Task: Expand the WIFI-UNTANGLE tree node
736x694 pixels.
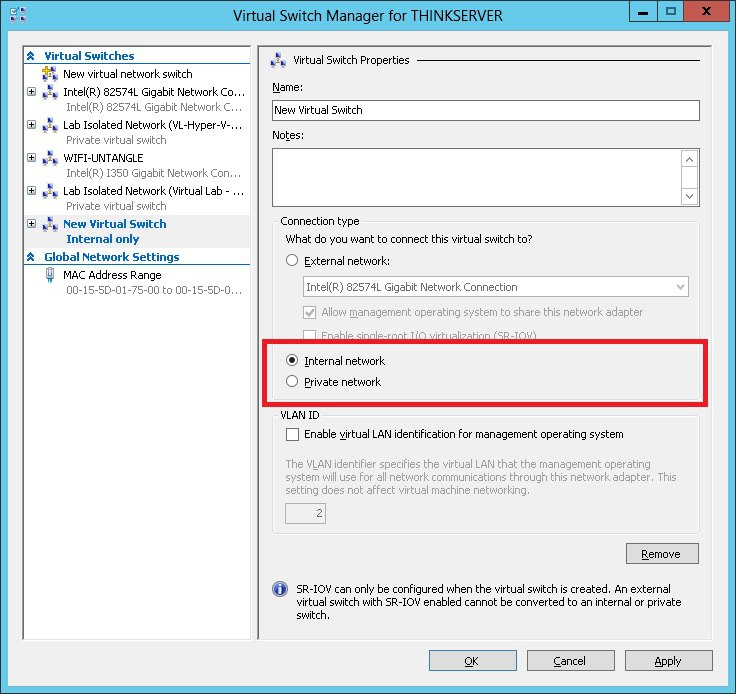Action: pyautogui.click(x=31, y=157)
